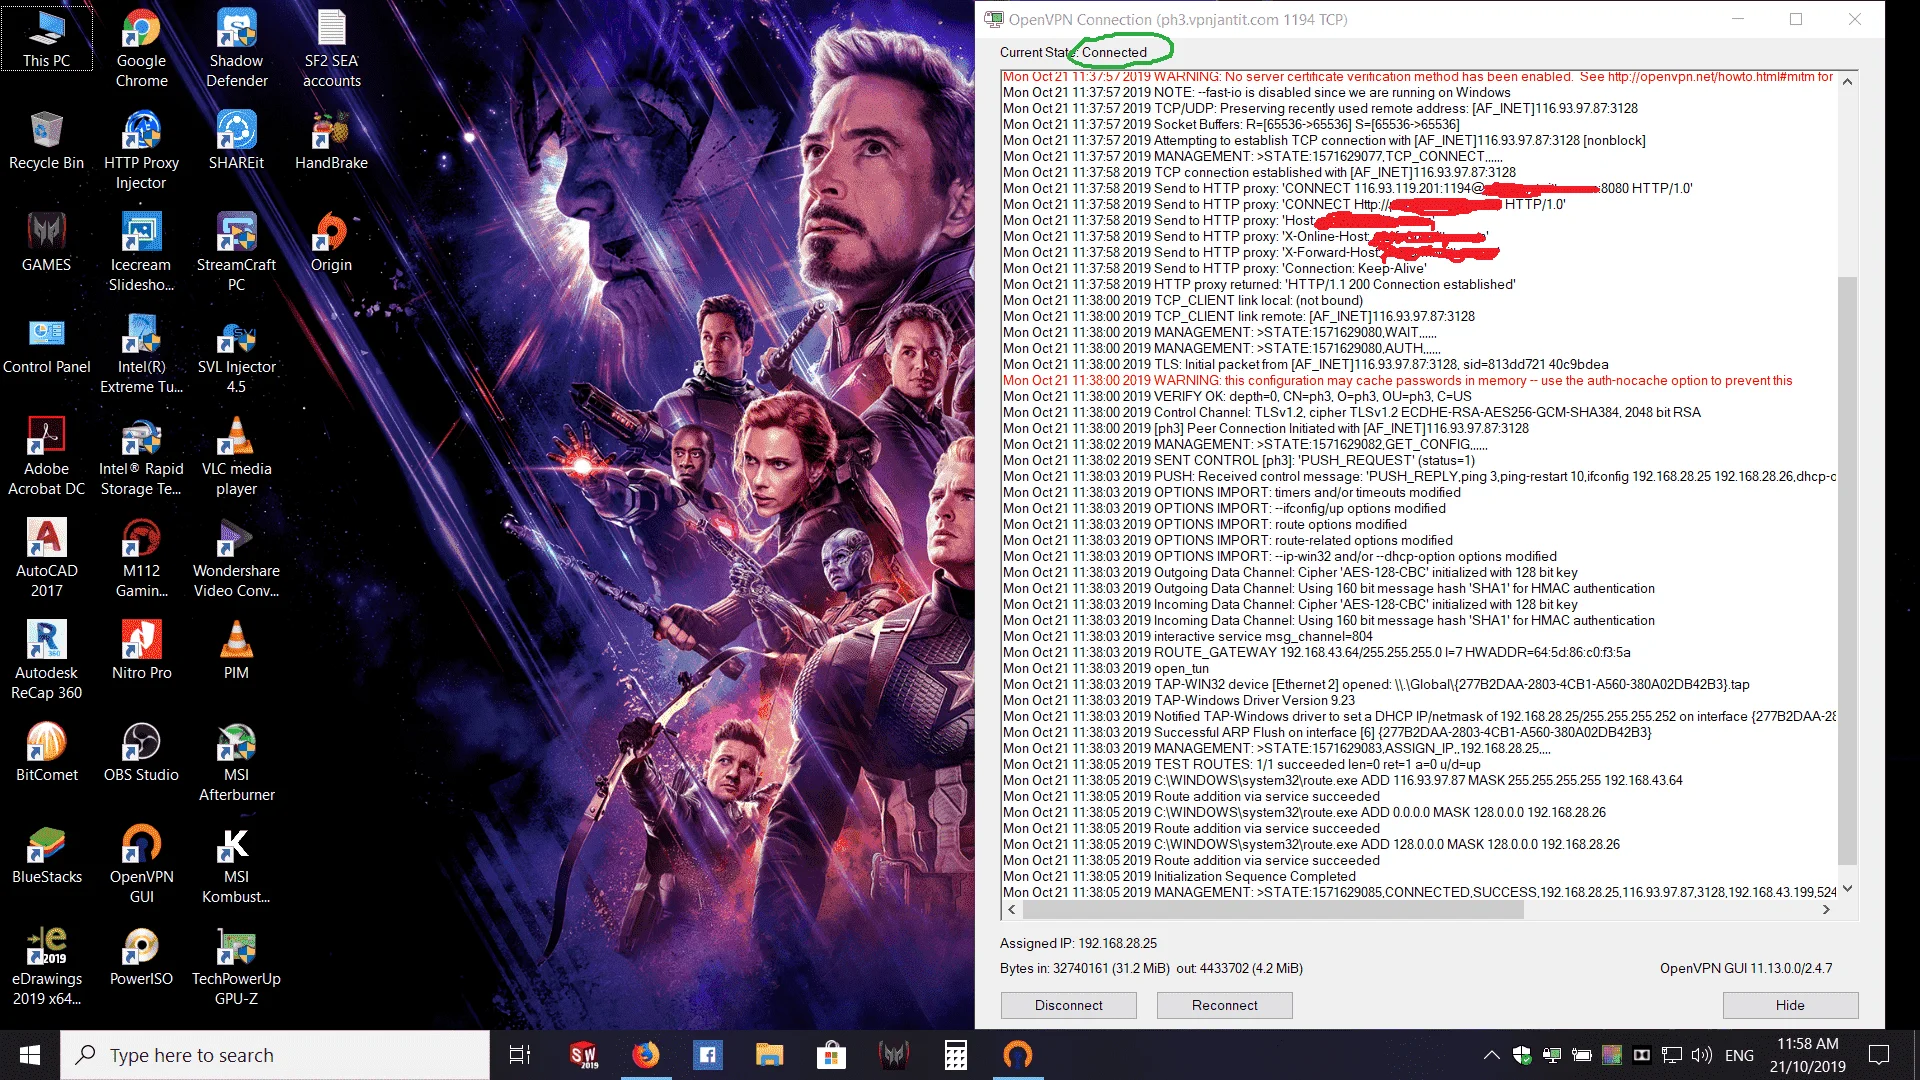The width and height of the screenshot is (1920, 1080).
Task: Open the GAMES desktop icon
Action: [x=46, y=244]
